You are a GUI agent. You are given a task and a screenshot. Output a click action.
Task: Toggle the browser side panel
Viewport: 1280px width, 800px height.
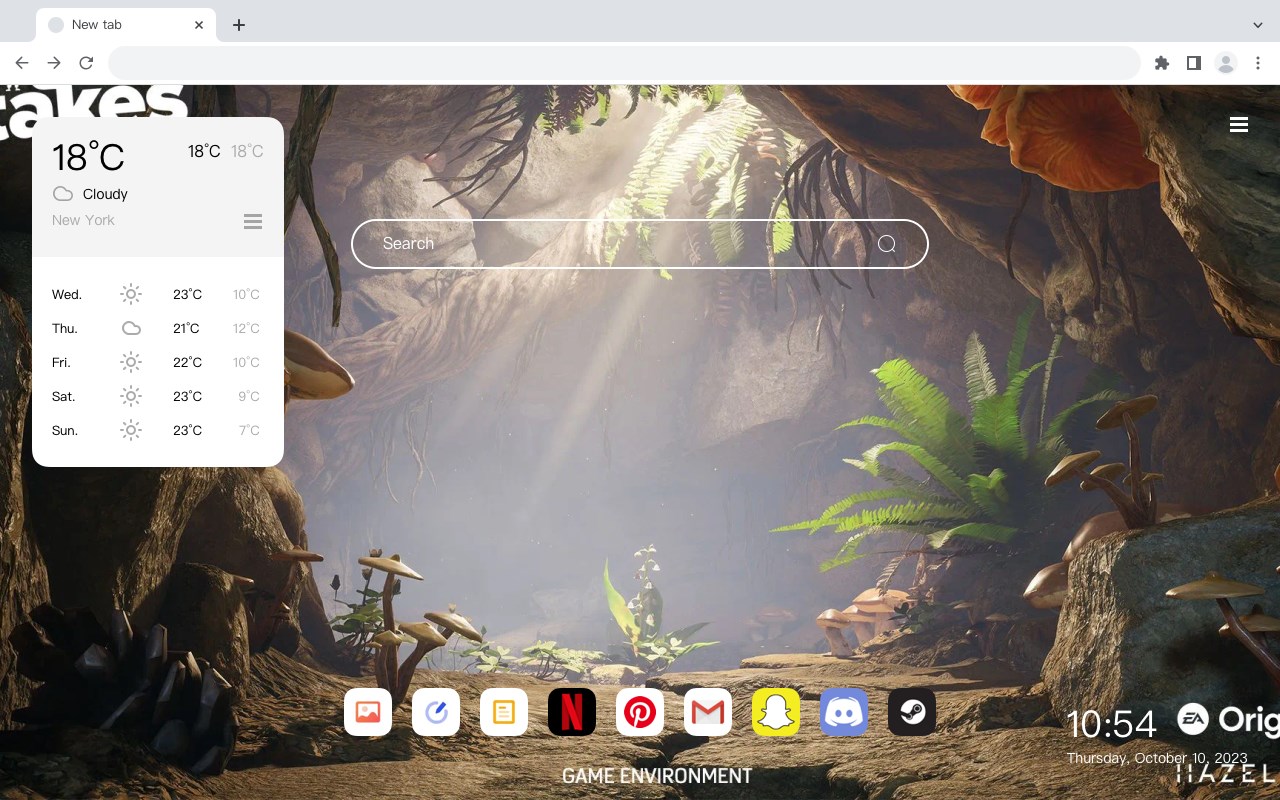tap(1193, 63)
